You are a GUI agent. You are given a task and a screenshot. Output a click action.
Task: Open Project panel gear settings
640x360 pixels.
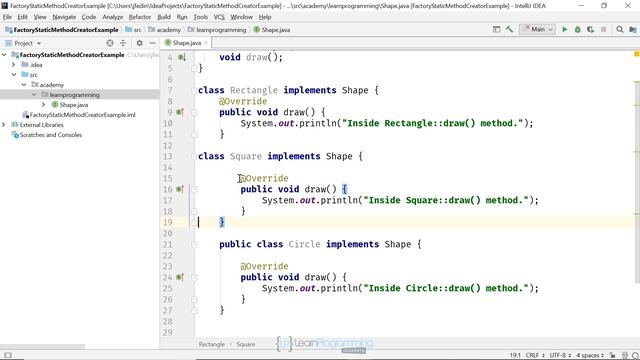140,43
